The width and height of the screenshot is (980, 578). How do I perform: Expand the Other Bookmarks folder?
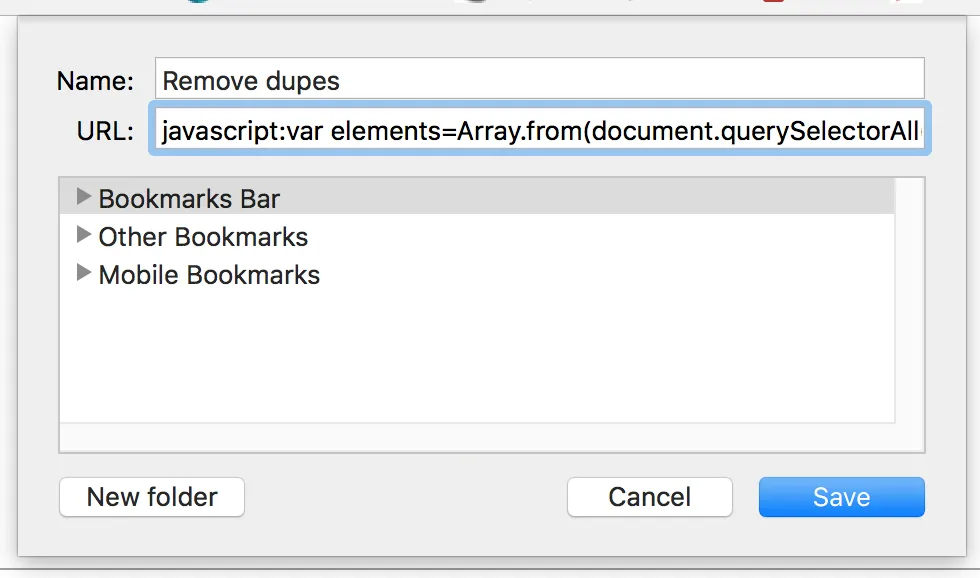click(x=84, y=237)
